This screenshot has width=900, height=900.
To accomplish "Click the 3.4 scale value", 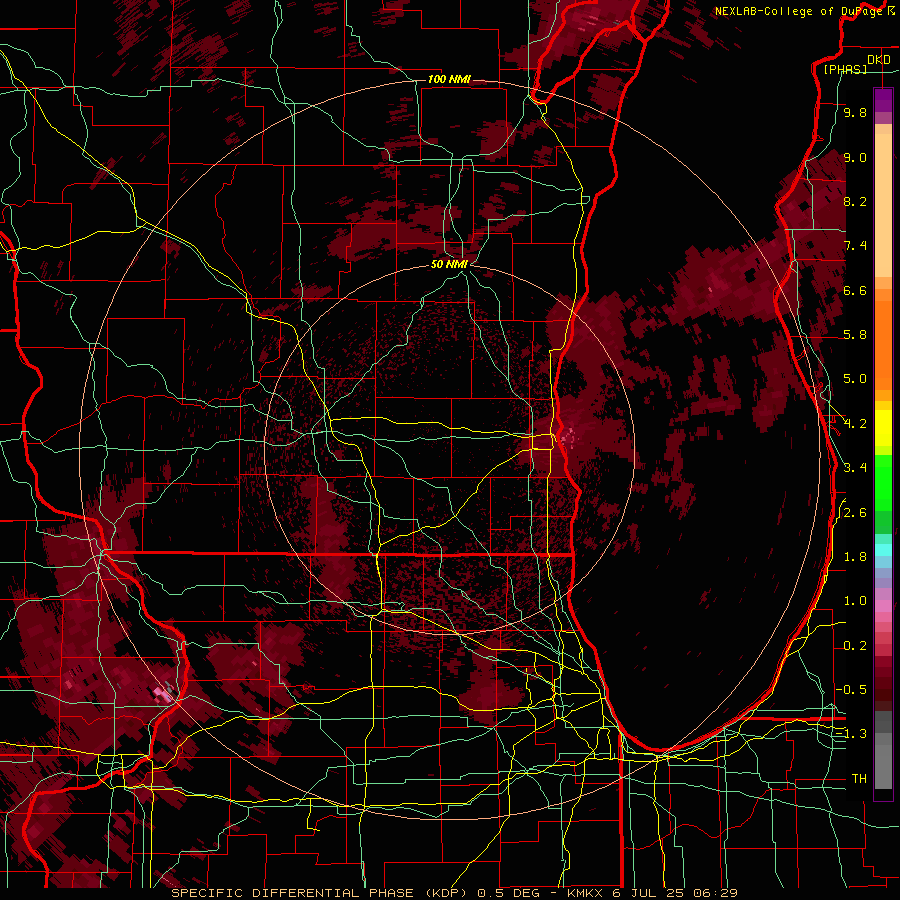I will (x=855, y=468).
